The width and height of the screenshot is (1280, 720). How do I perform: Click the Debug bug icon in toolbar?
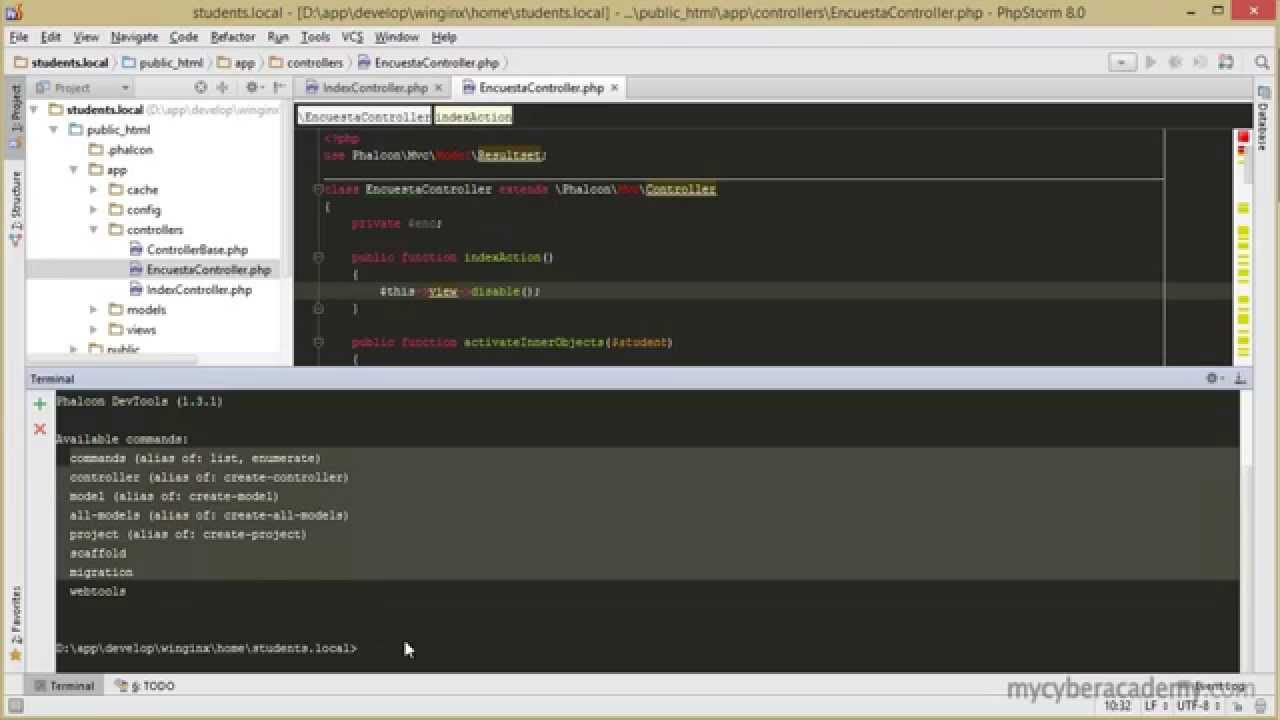point(1173,62)
